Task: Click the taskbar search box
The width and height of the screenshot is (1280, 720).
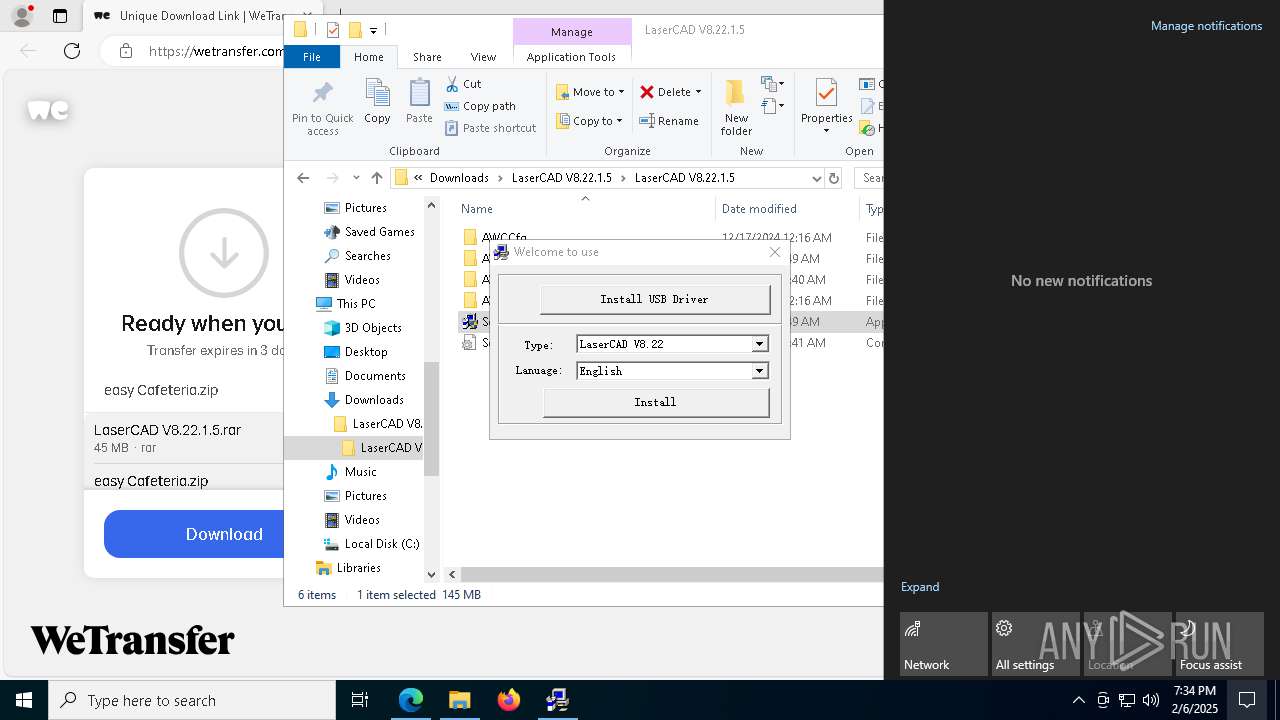Action: click(192, 700)
